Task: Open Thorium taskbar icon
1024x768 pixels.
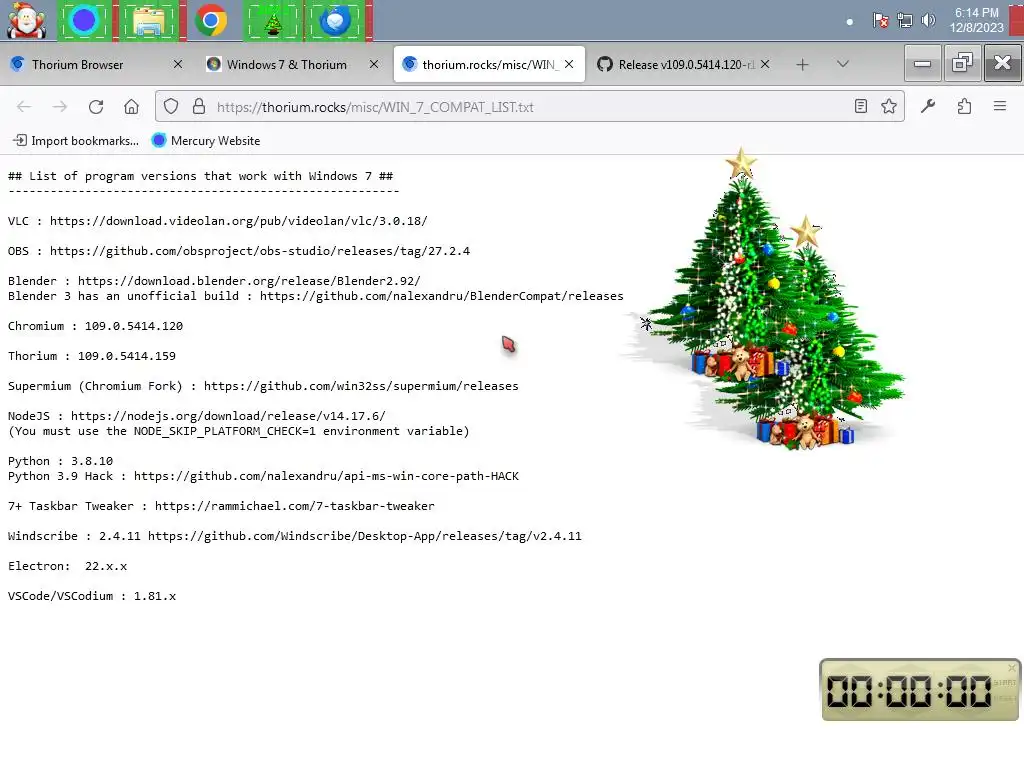Action: click(x=336, y=21)
